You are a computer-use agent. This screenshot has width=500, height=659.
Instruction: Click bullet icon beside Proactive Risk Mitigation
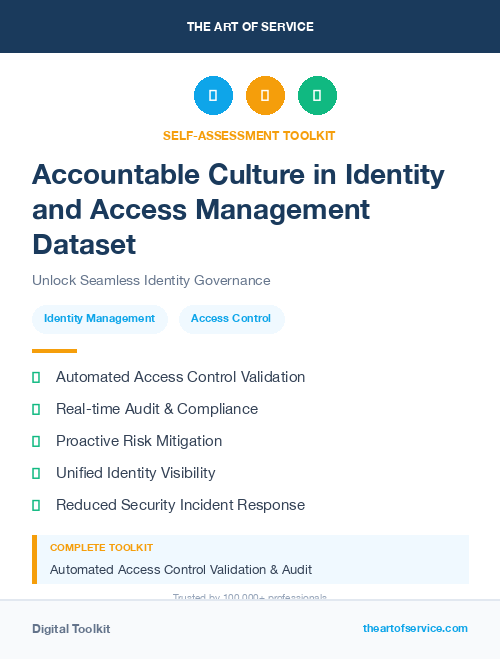click(36, 441)
